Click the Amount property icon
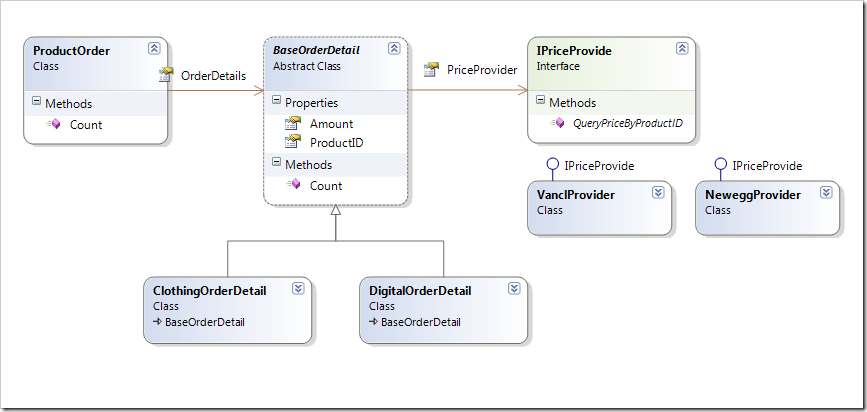The height and width of the screenshot is (412, 867). [293, 123]
